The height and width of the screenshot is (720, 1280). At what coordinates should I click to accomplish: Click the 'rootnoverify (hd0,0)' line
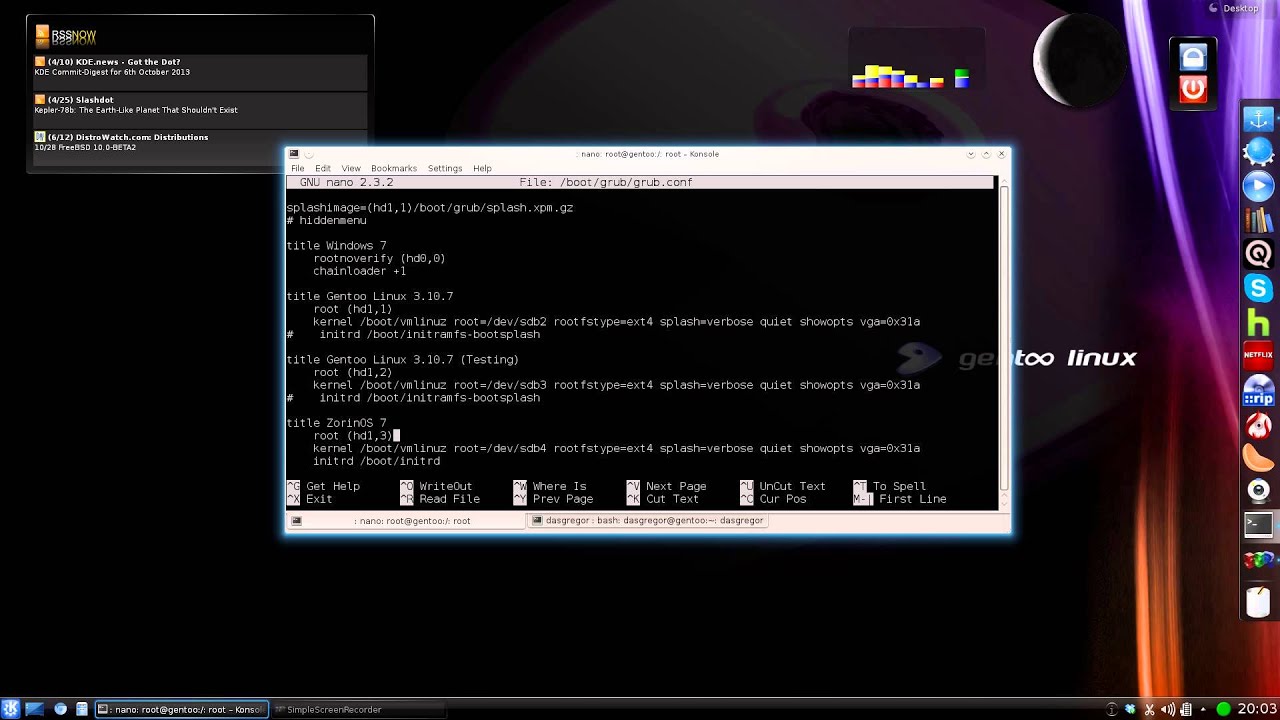tap(379, 258)
